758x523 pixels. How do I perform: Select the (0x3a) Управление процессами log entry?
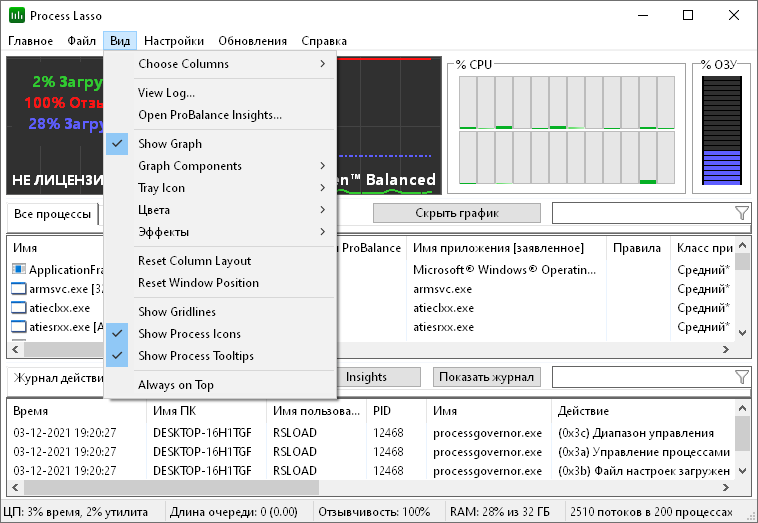tap(643, 452)
